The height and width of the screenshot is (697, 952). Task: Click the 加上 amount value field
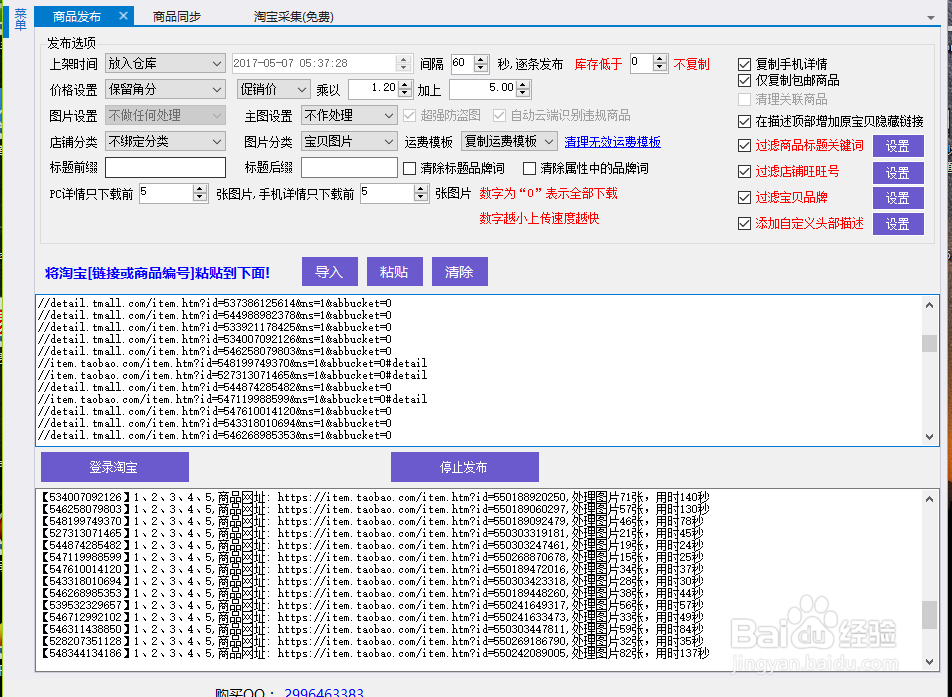point(483,89)
